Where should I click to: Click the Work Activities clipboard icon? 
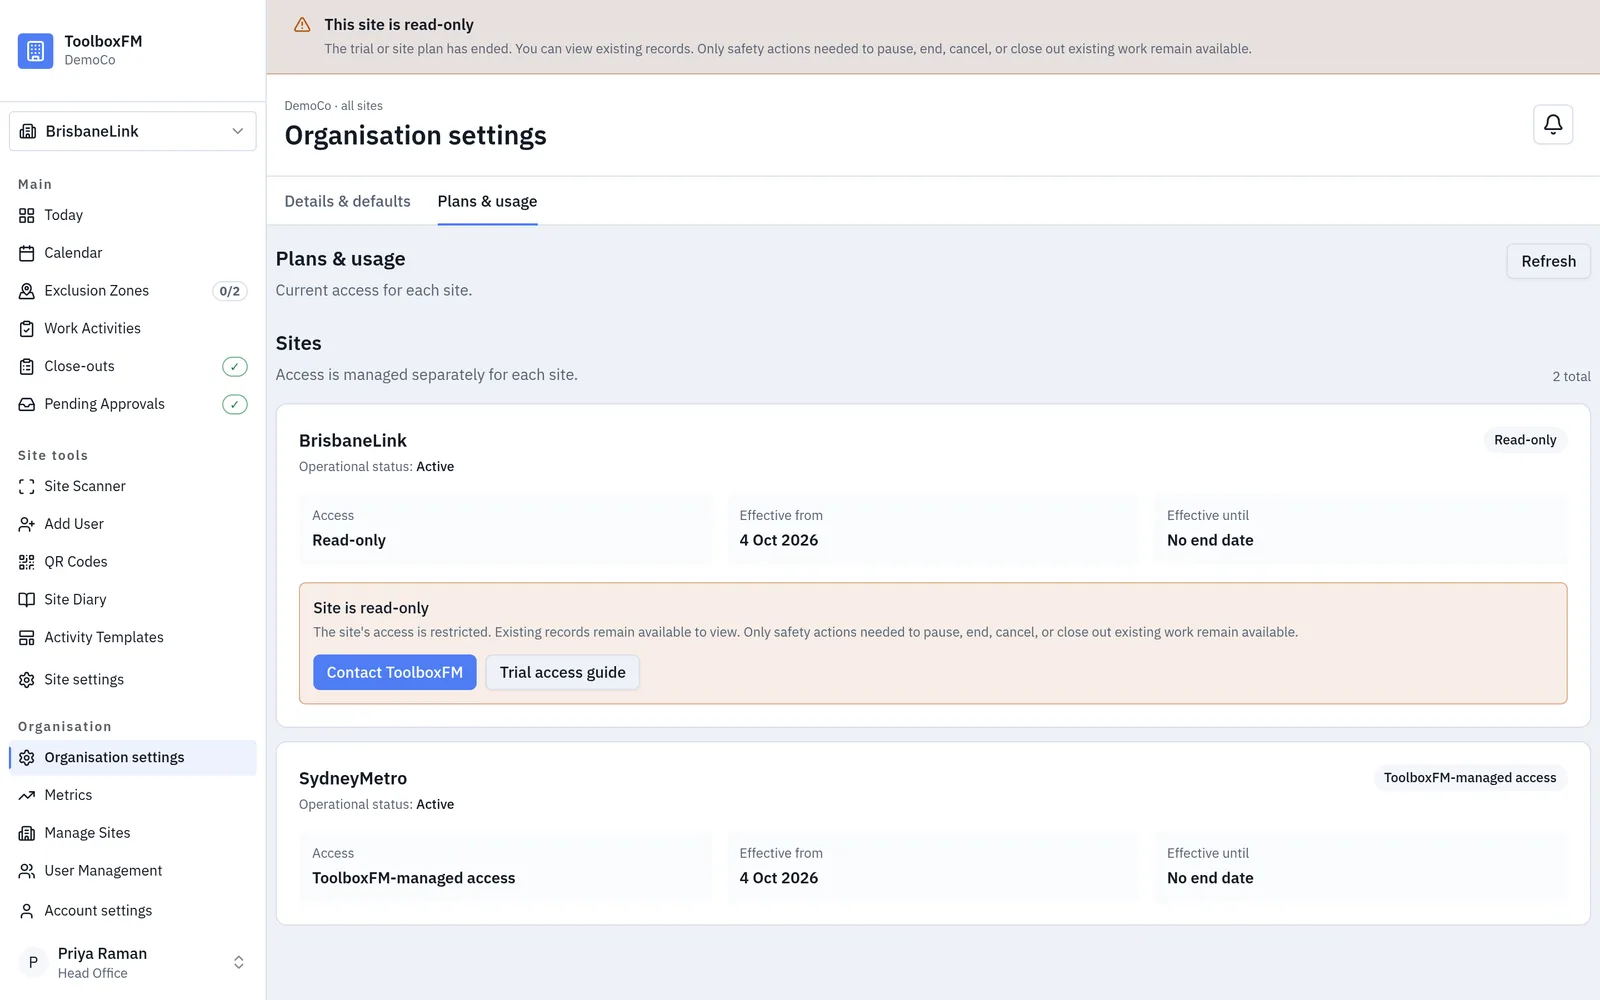(x=27, y=329)
